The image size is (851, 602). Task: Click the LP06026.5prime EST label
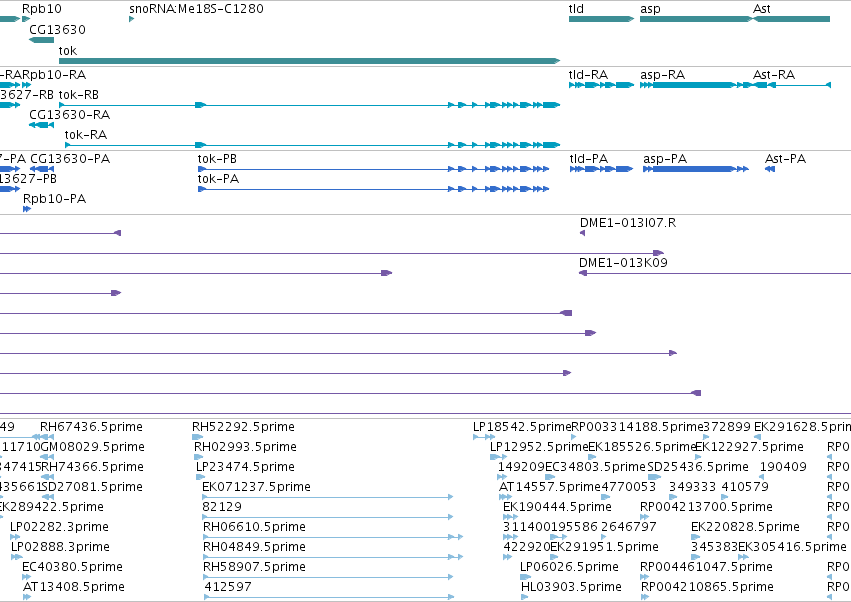tap(569, 567)
